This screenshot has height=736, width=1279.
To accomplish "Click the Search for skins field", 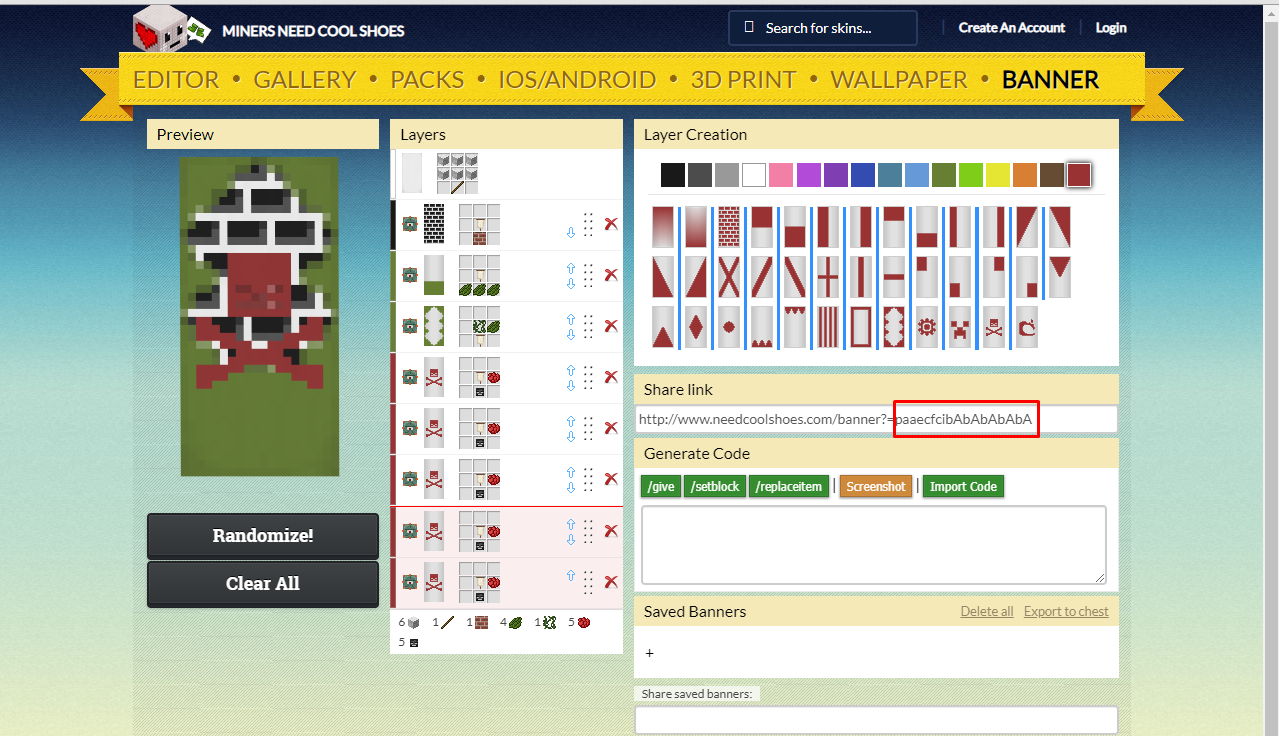I will pos(823,28).
